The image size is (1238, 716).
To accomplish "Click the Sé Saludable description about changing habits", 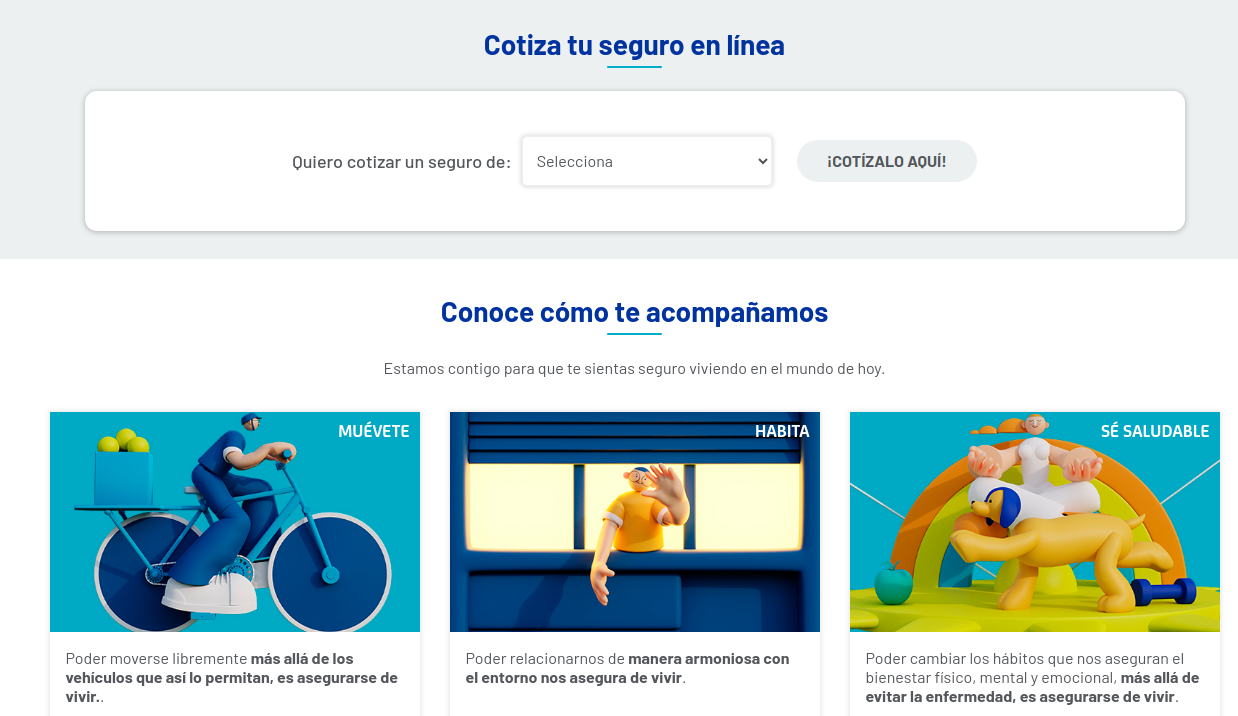I will [1035, 677].
